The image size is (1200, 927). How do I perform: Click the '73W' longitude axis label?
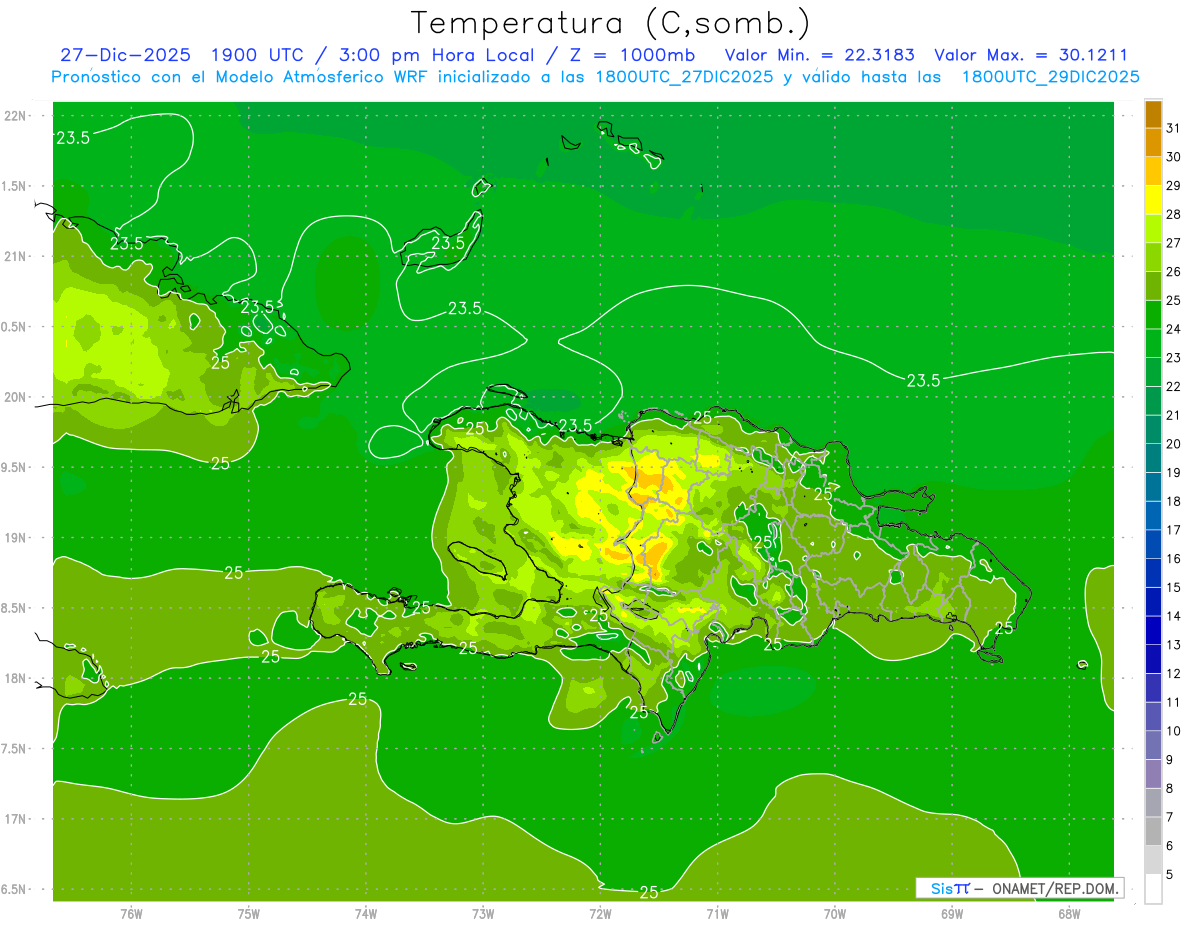tap(483, 914)
